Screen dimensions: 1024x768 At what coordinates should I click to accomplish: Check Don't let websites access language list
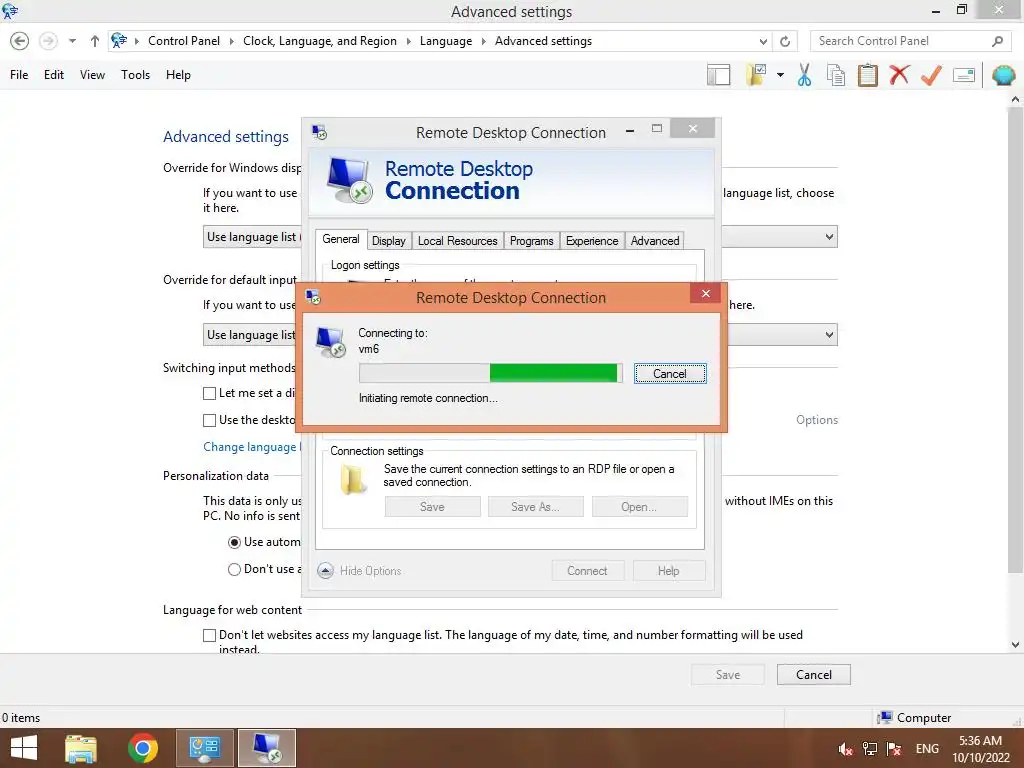coord(210,635)
